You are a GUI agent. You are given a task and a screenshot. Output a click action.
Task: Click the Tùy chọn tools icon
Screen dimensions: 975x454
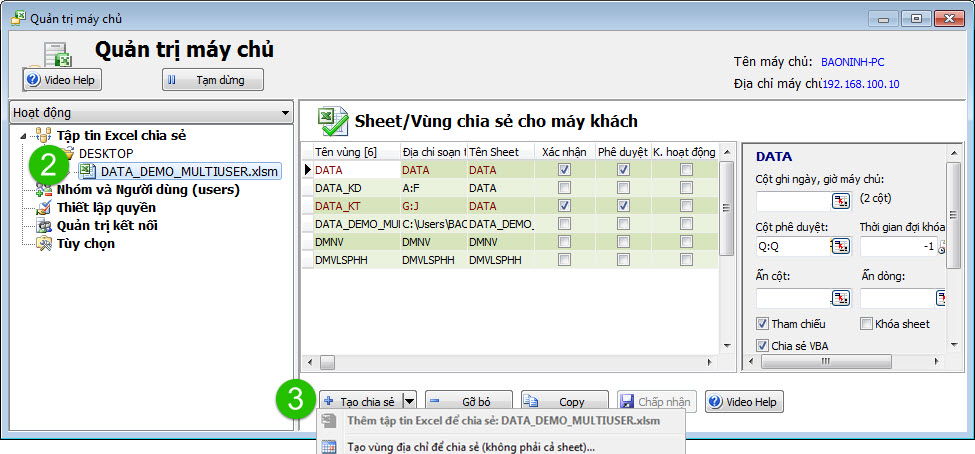44,243
